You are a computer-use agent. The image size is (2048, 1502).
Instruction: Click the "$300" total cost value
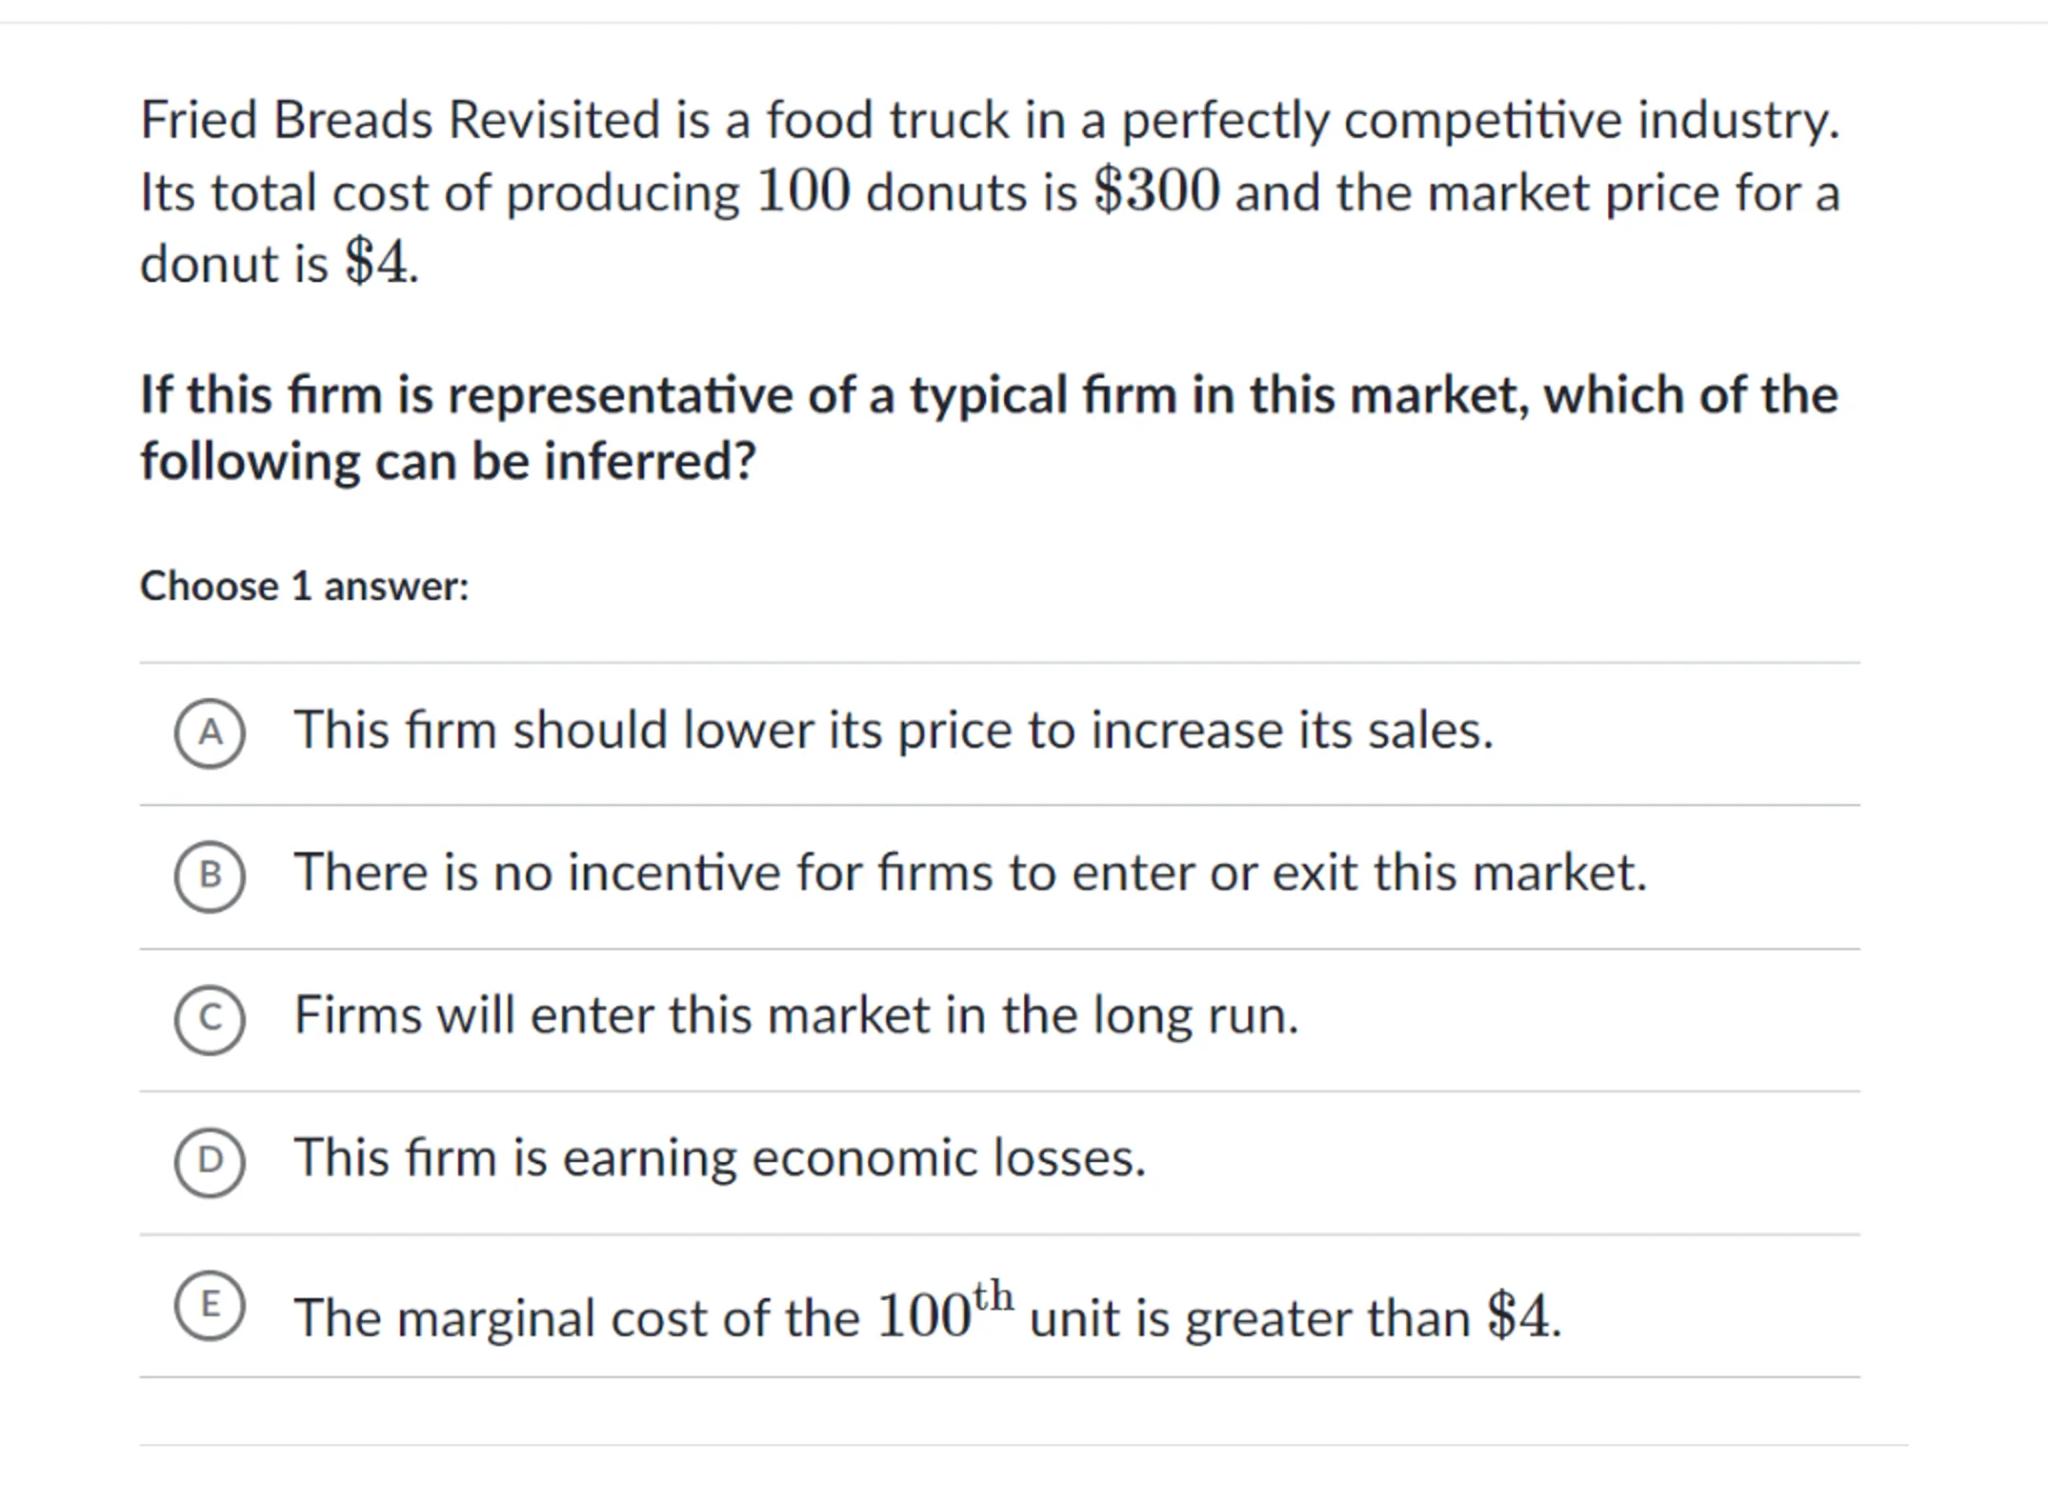pyautogui.click(x=1156, y=191)
